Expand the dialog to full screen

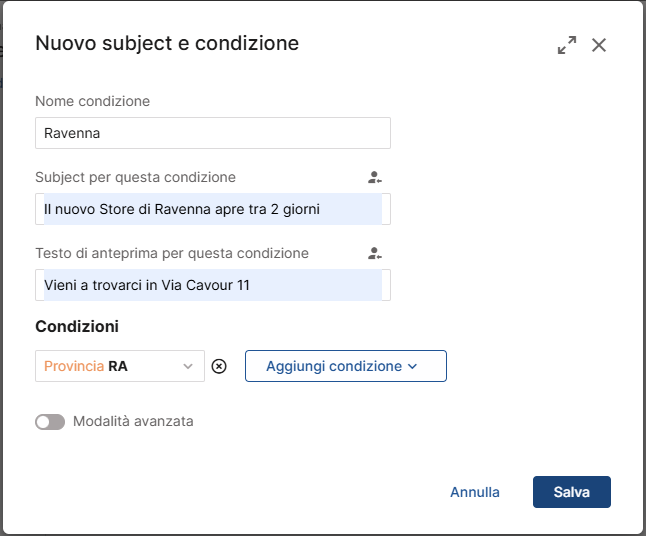[567, 45]
